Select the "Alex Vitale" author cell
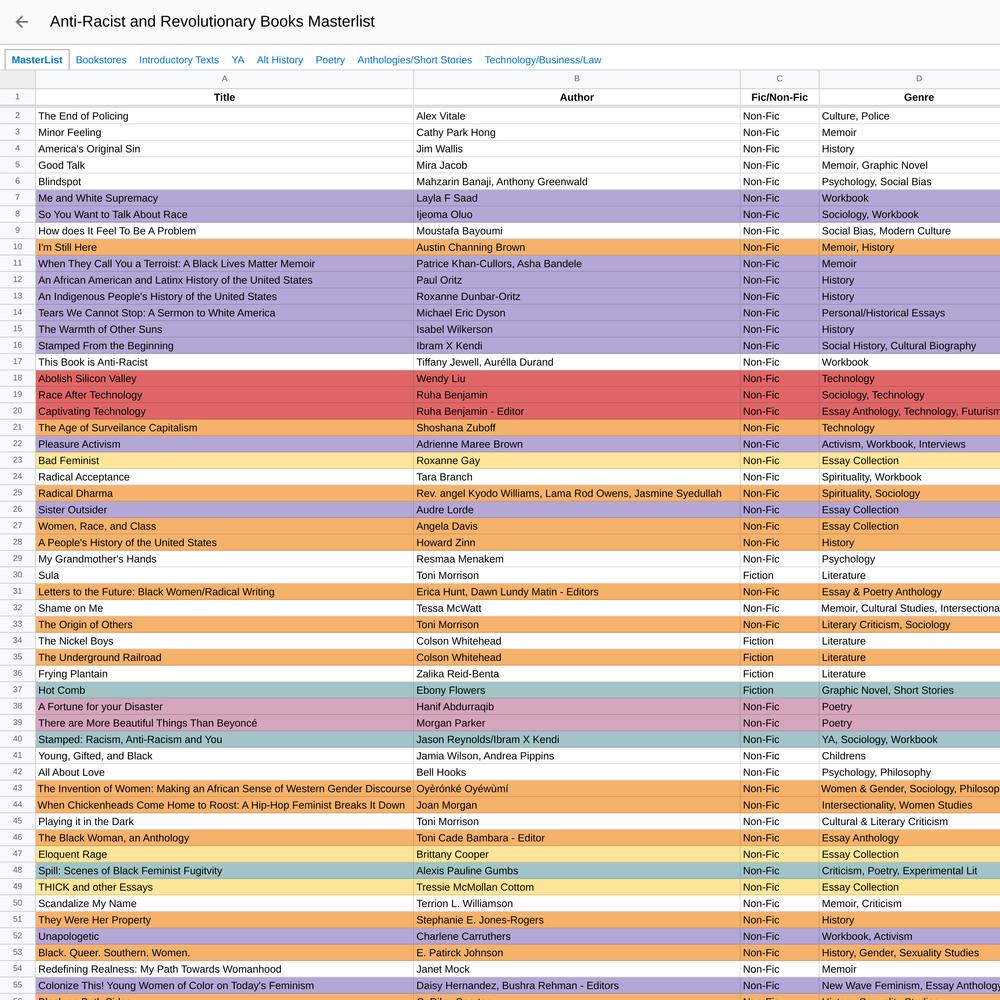 point(577,116)
